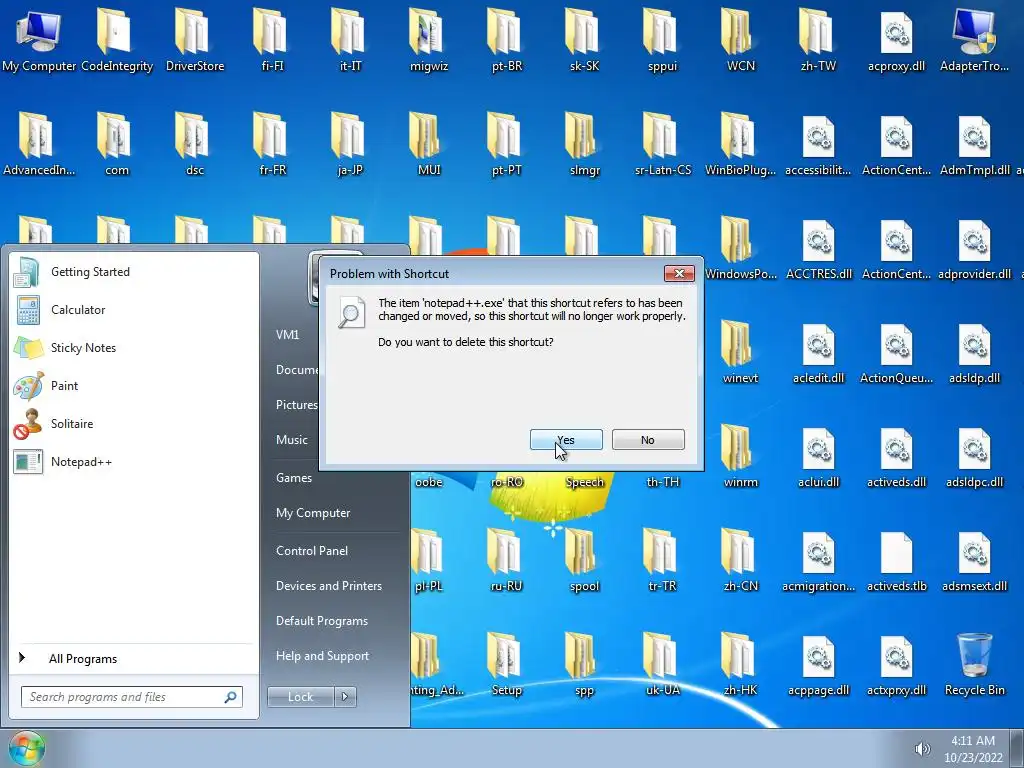Launch Paint from Start menu
This screenshot has height=768, width=1024.
[x=134, y=385]
